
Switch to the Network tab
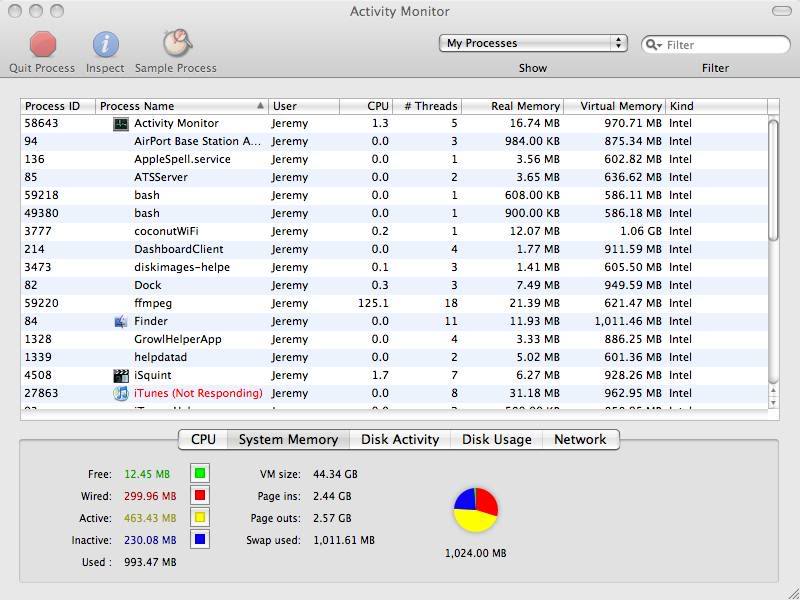coord(581,440)
